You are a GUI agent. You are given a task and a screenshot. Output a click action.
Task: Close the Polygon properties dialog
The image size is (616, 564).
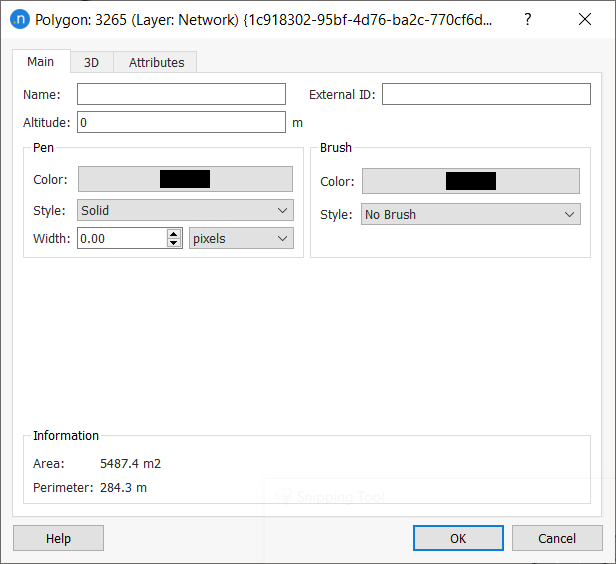pyautogui.click(x=584, y=20)
